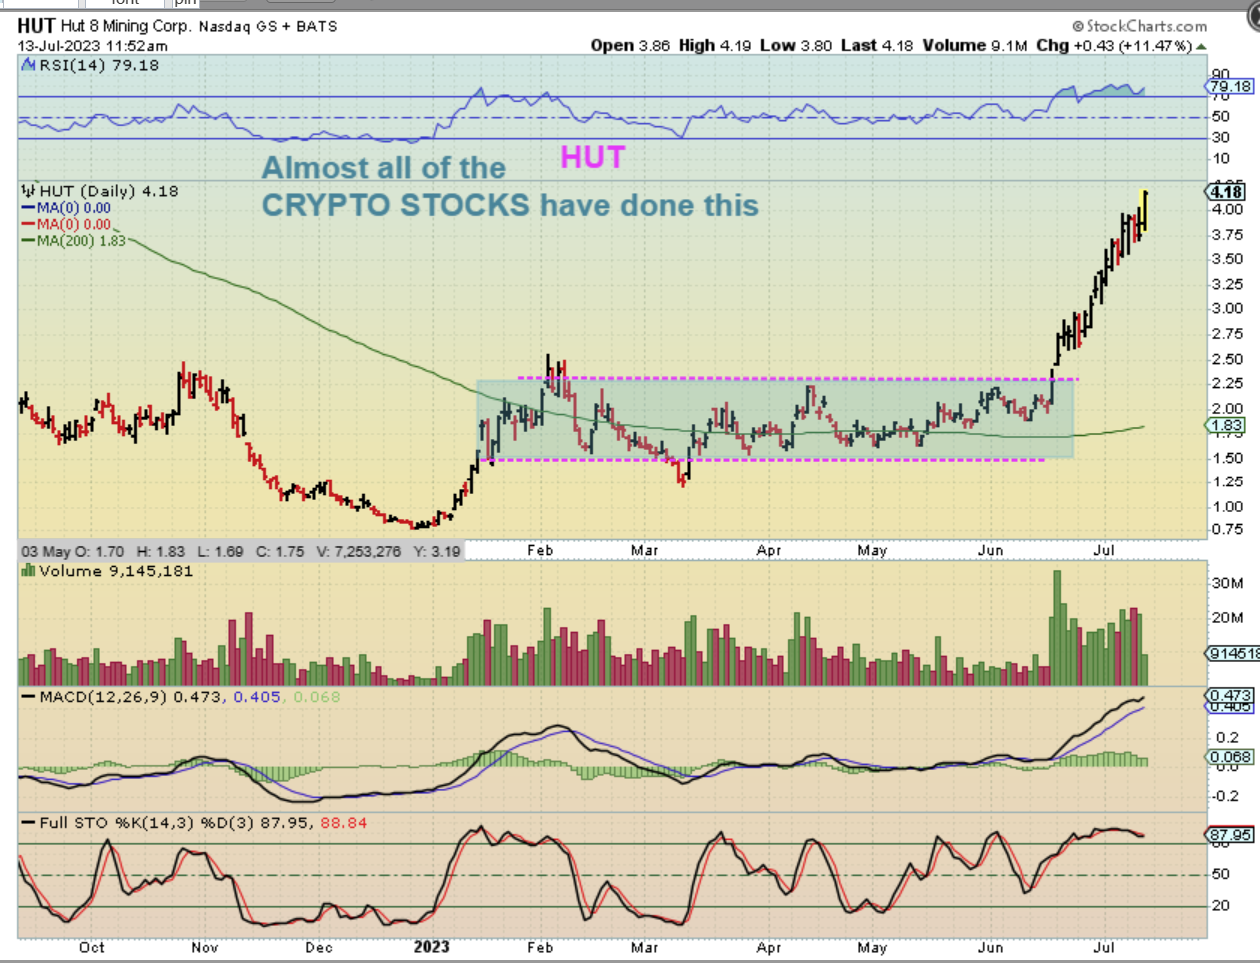The width and height of the screenshot is (1260, 963).
Task: Click the Nov label on the date axis
Action: pos(205,946)
